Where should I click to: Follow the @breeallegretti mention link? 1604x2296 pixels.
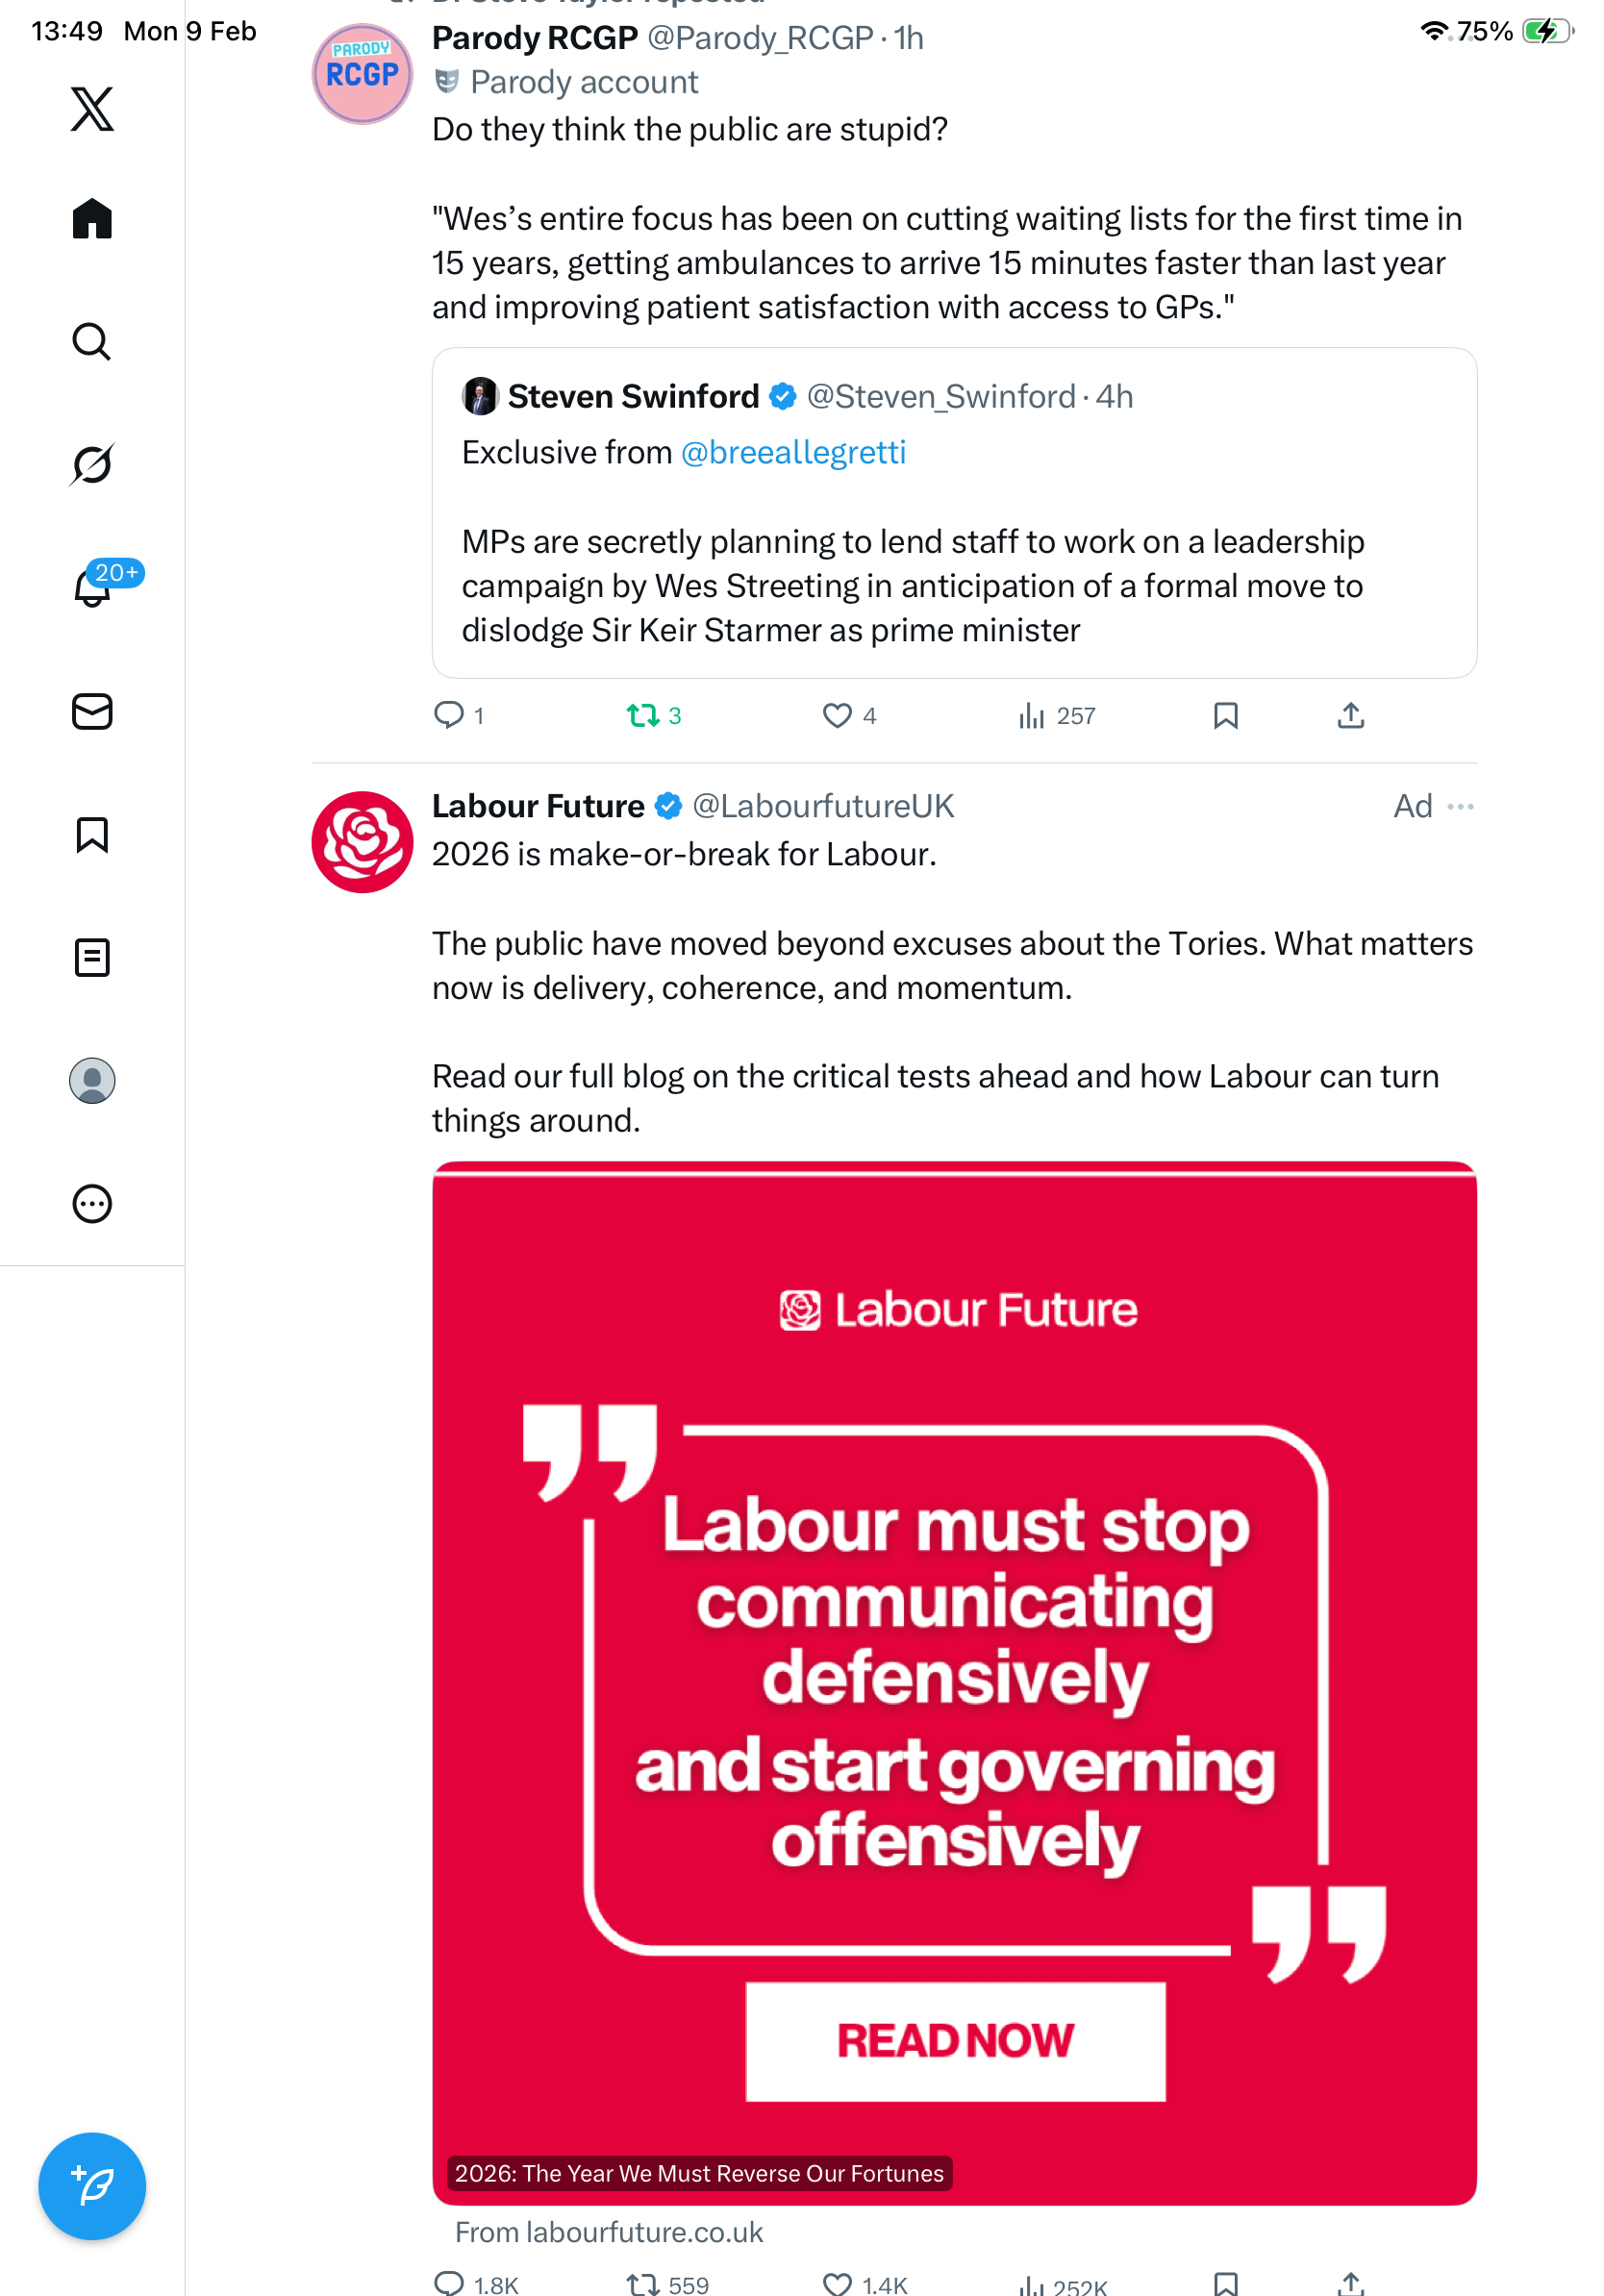793,453
